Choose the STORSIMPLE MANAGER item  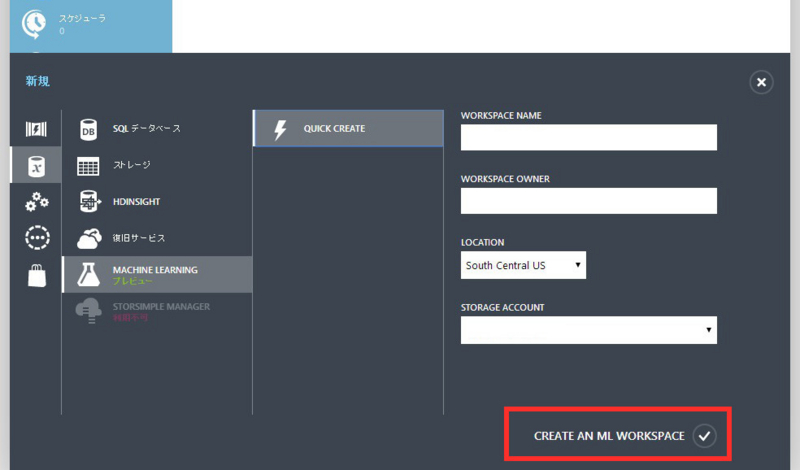tap(158, 311)
